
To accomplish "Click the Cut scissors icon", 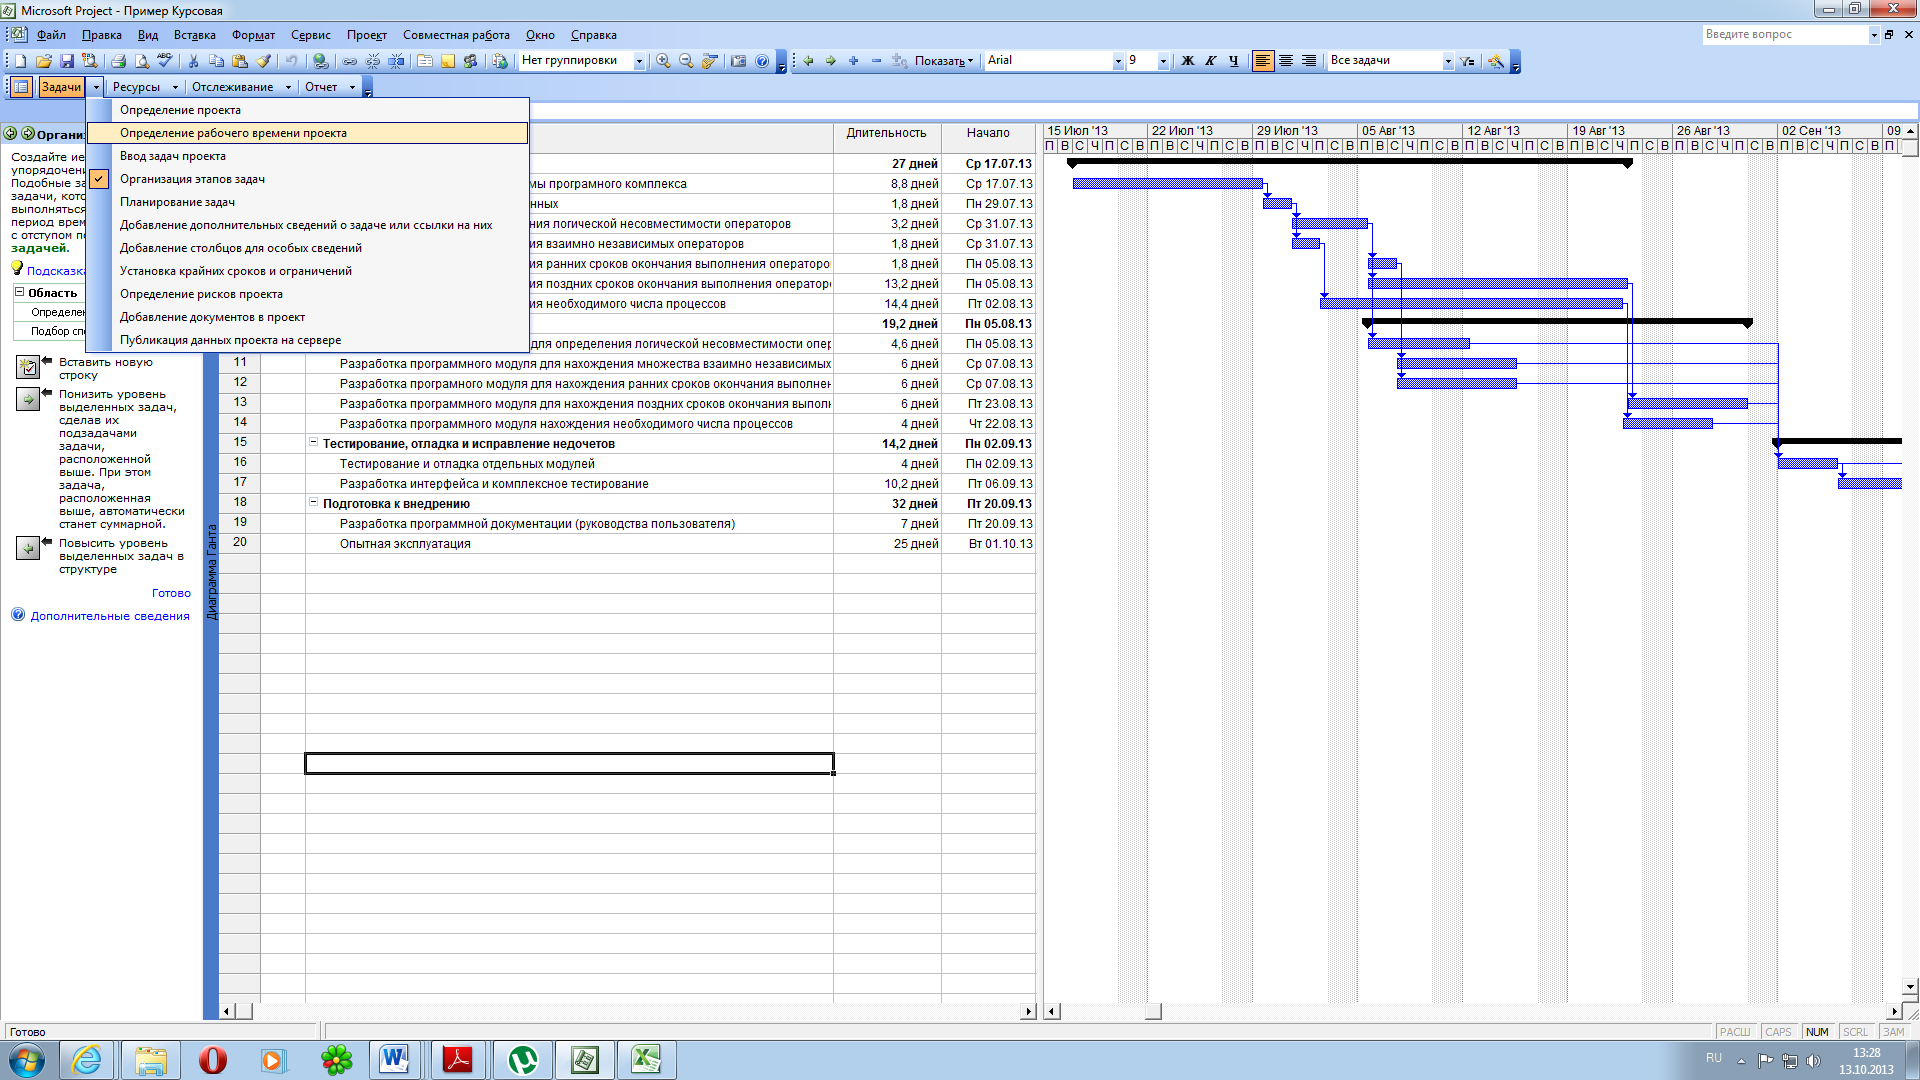I will click(x=194, y=61).
